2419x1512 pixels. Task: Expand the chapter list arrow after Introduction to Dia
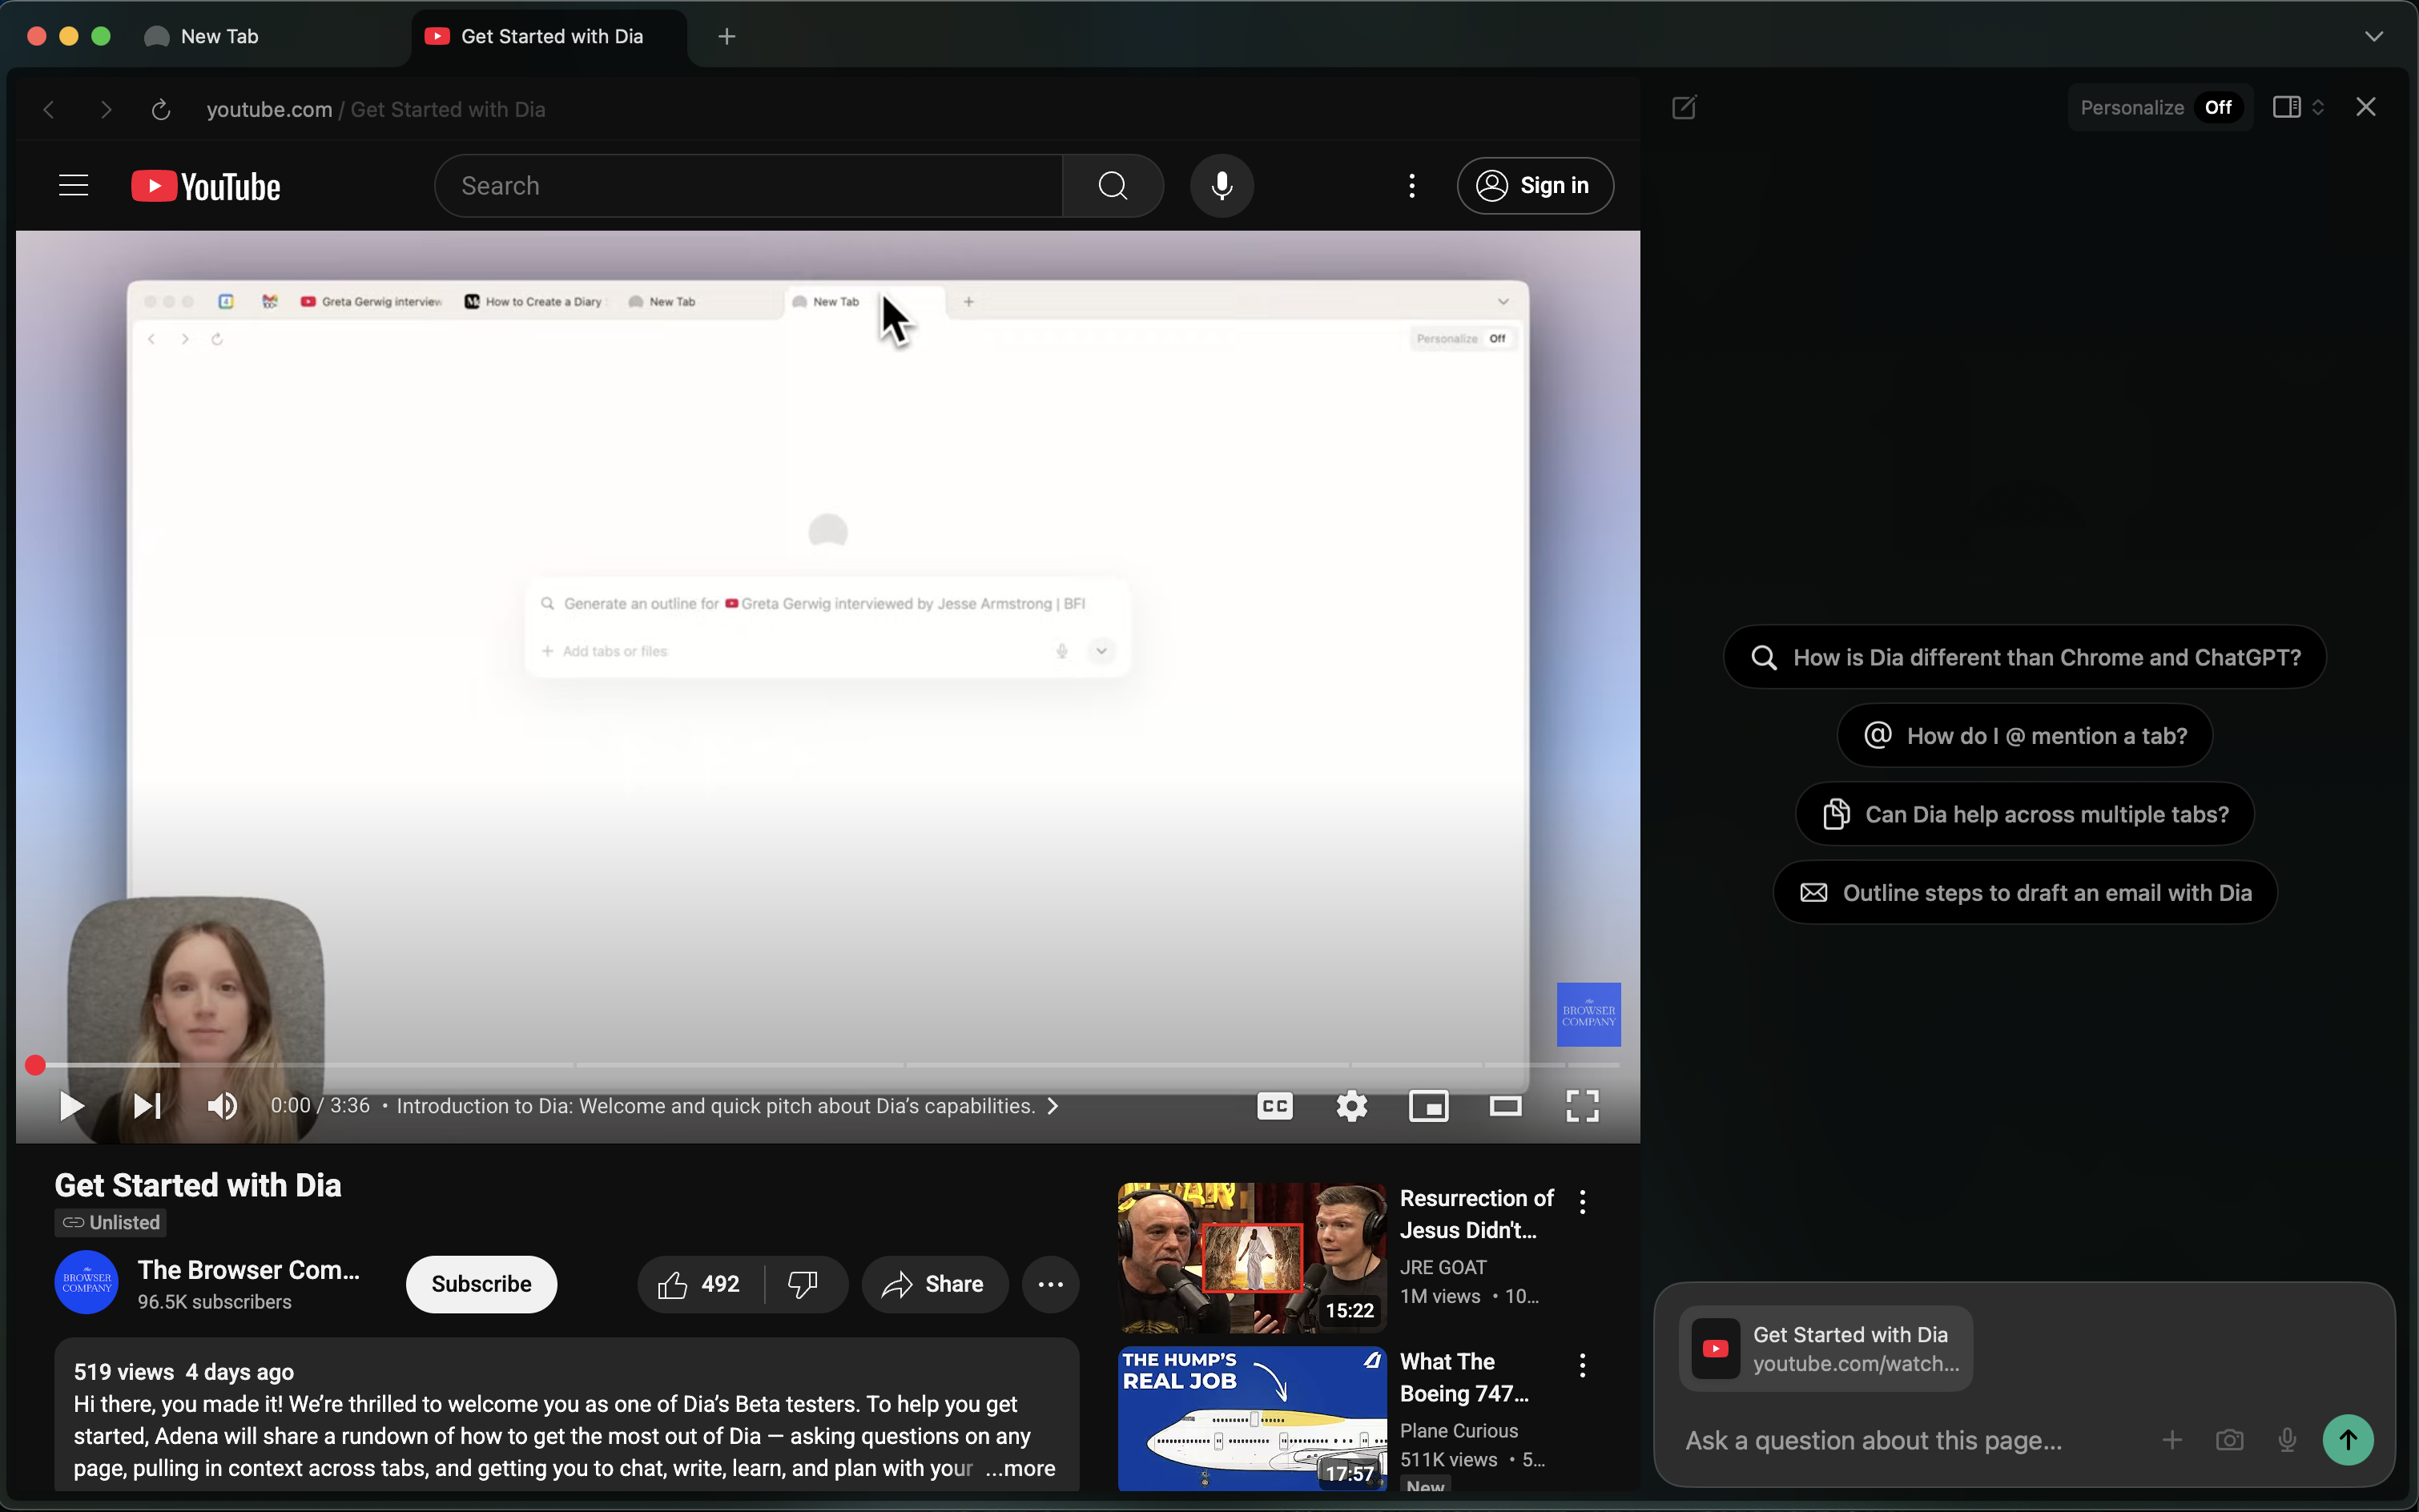[1053, 1106]
